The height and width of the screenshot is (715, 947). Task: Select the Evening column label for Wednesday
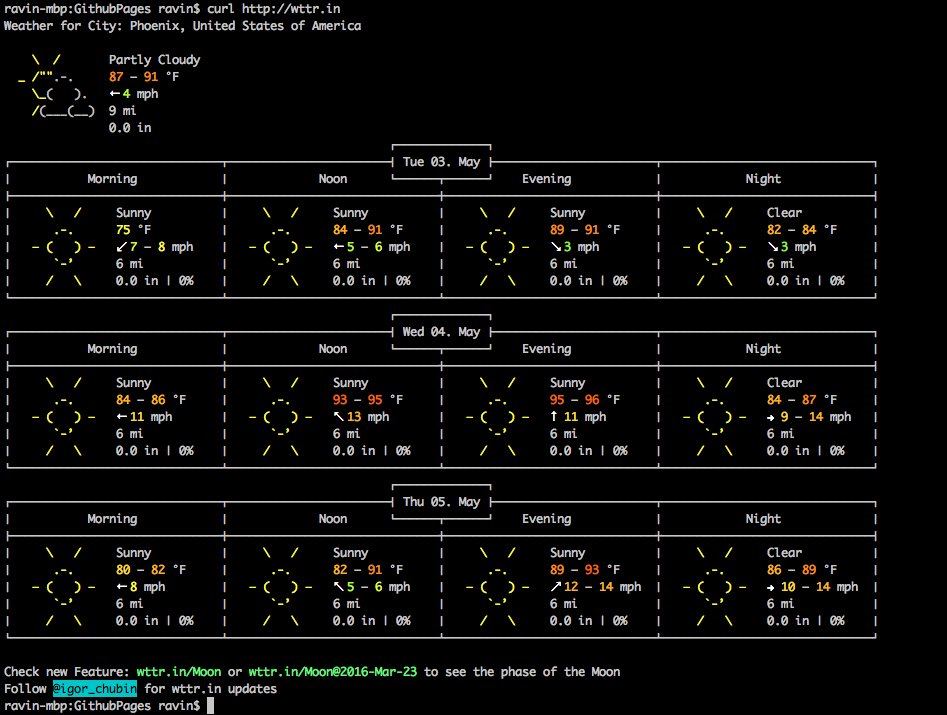point(546,348)
